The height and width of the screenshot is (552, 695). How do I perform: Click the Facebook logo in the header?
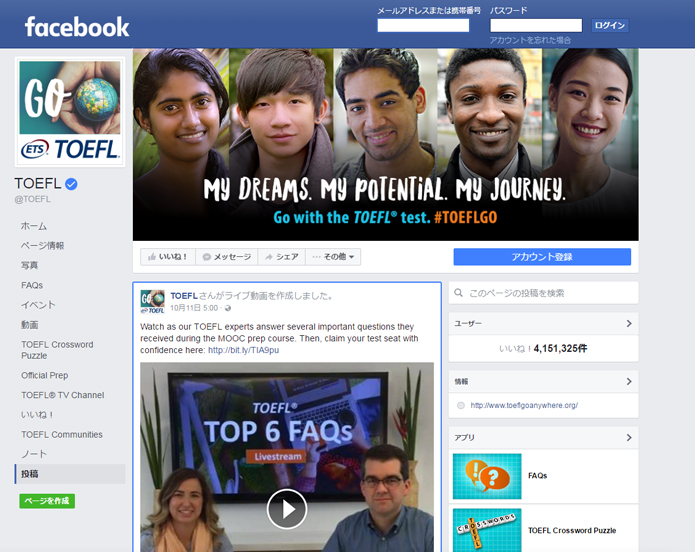[77, 27]
